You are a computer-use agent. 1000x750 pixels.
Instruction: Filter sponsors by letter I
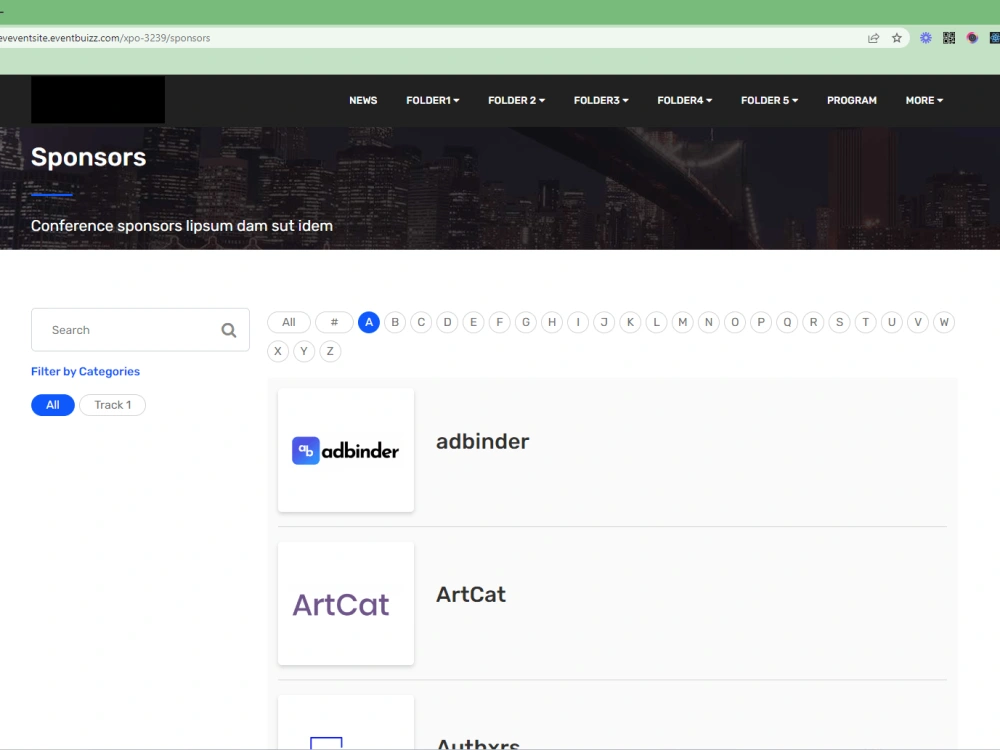[x=578, y=322]
